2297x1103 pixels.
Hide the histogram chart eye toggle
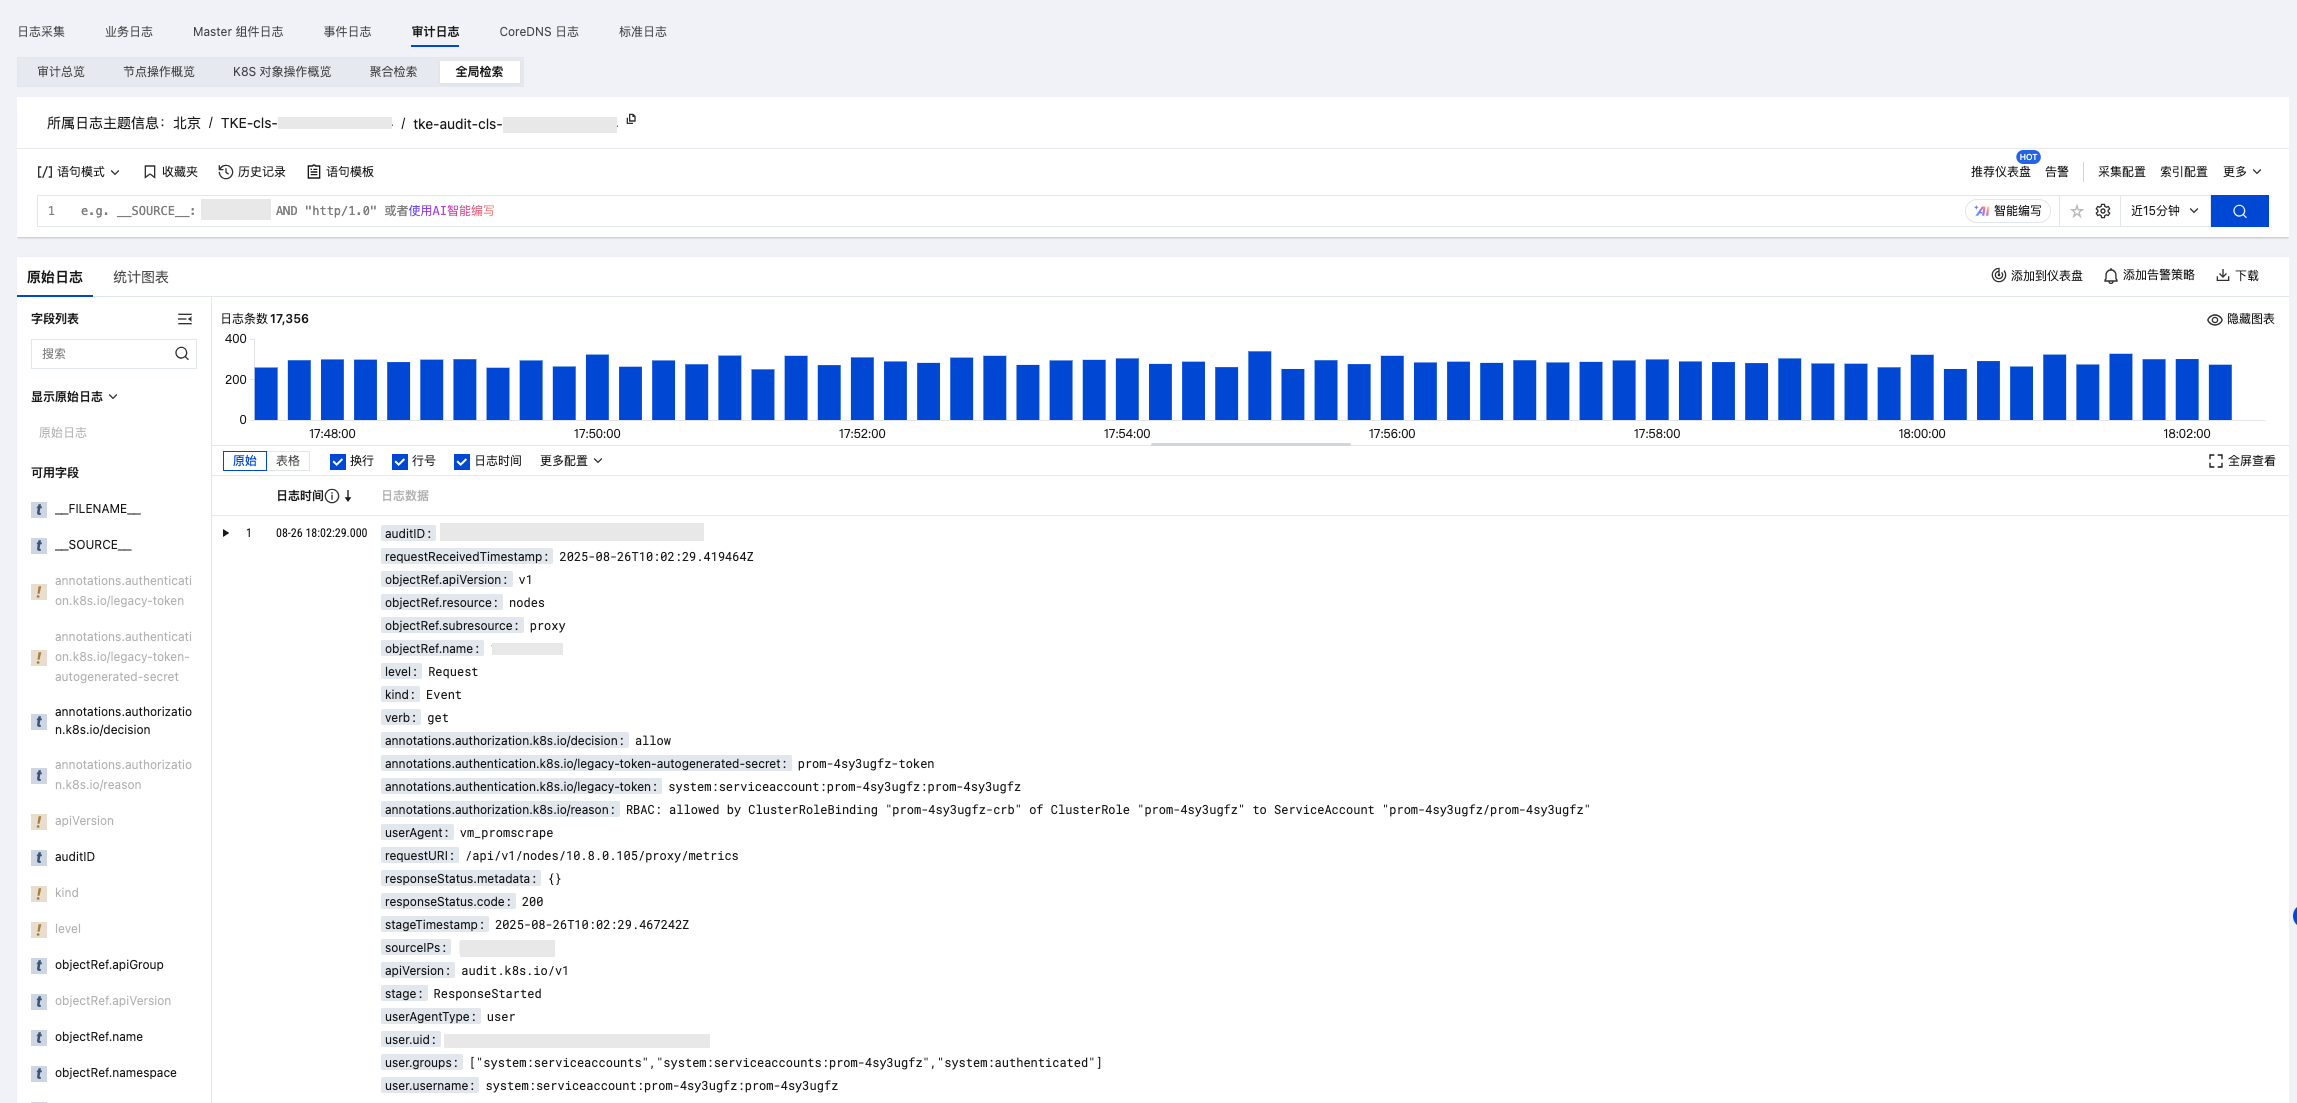[x=2214, y=320]
